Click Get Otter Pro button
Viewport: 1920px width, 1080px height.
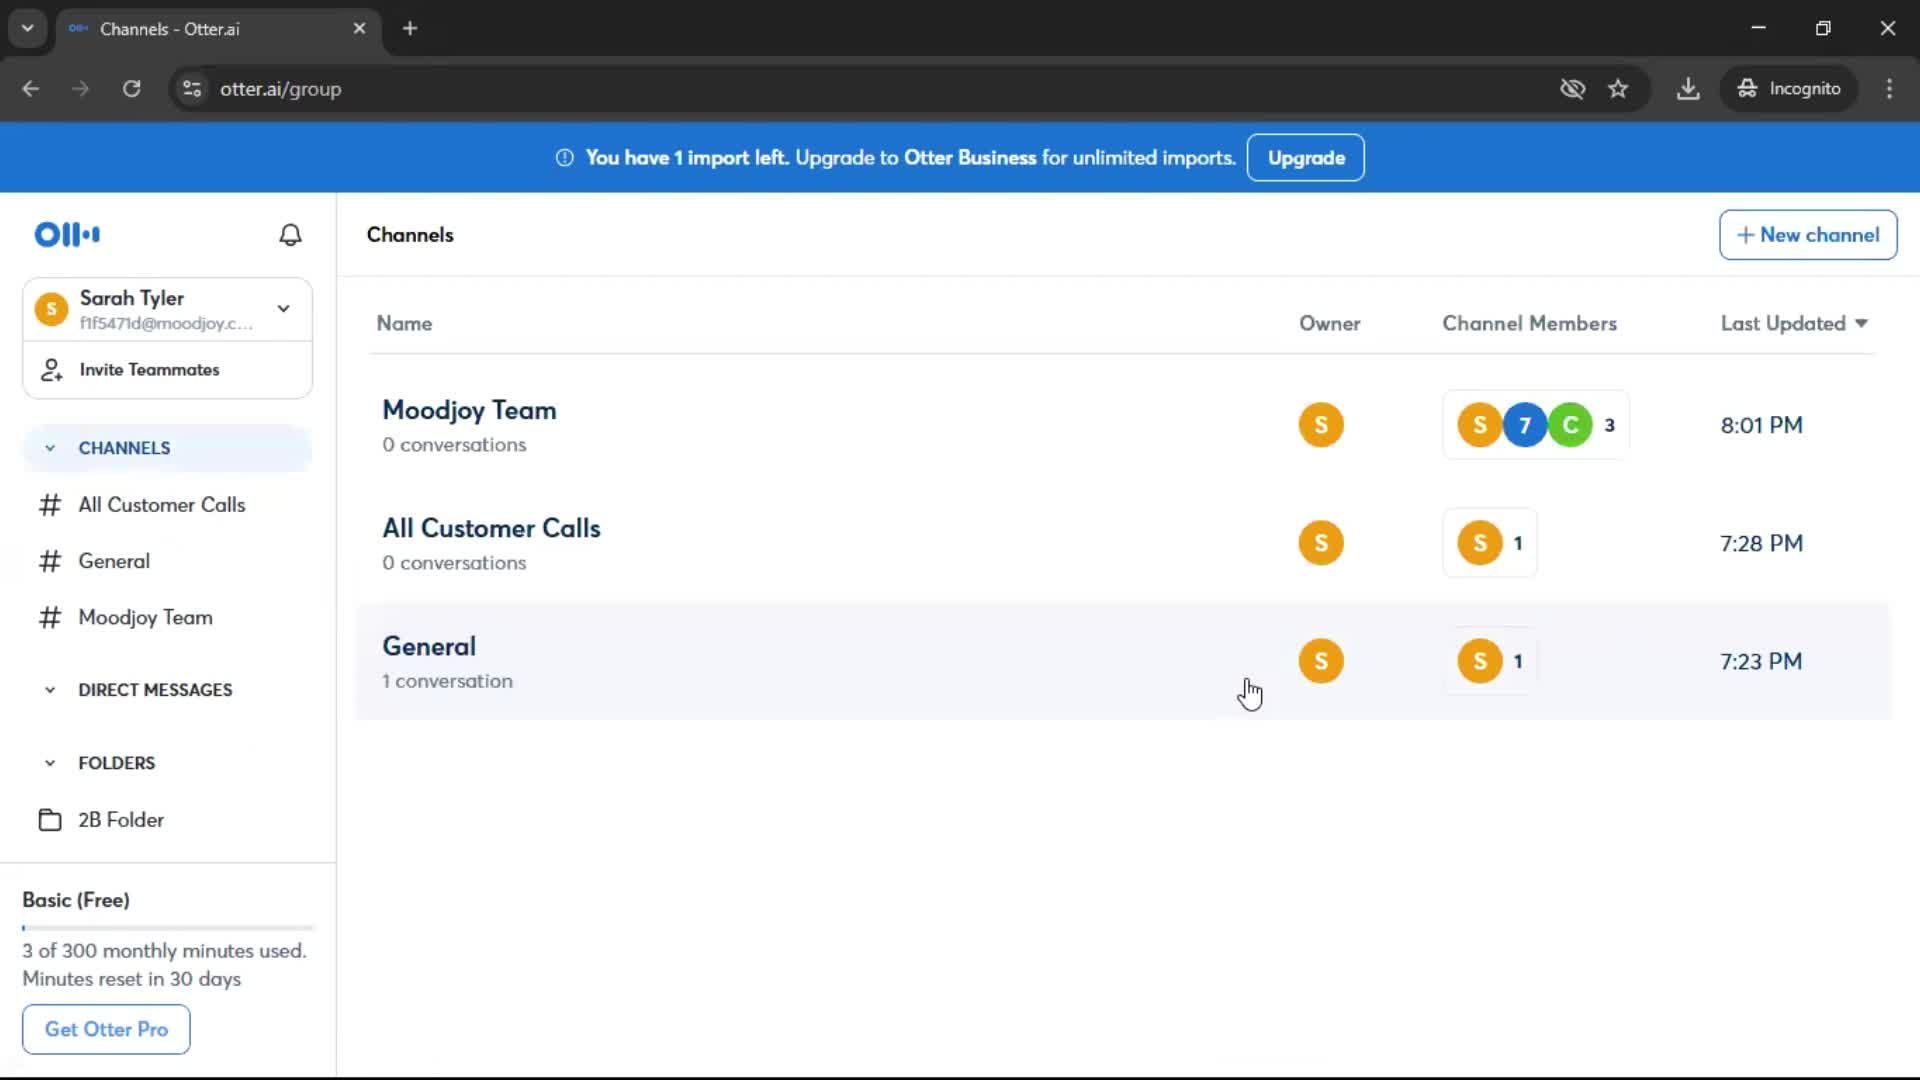106,1029
